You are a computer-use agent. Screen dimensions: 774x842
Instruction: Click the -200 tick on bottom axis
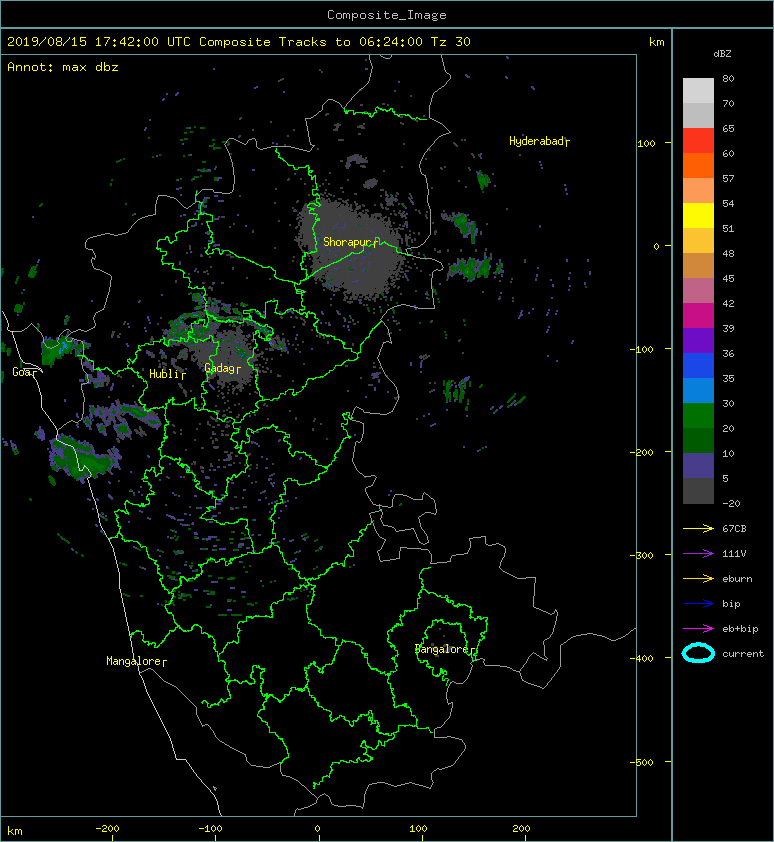tap(107, 829)
